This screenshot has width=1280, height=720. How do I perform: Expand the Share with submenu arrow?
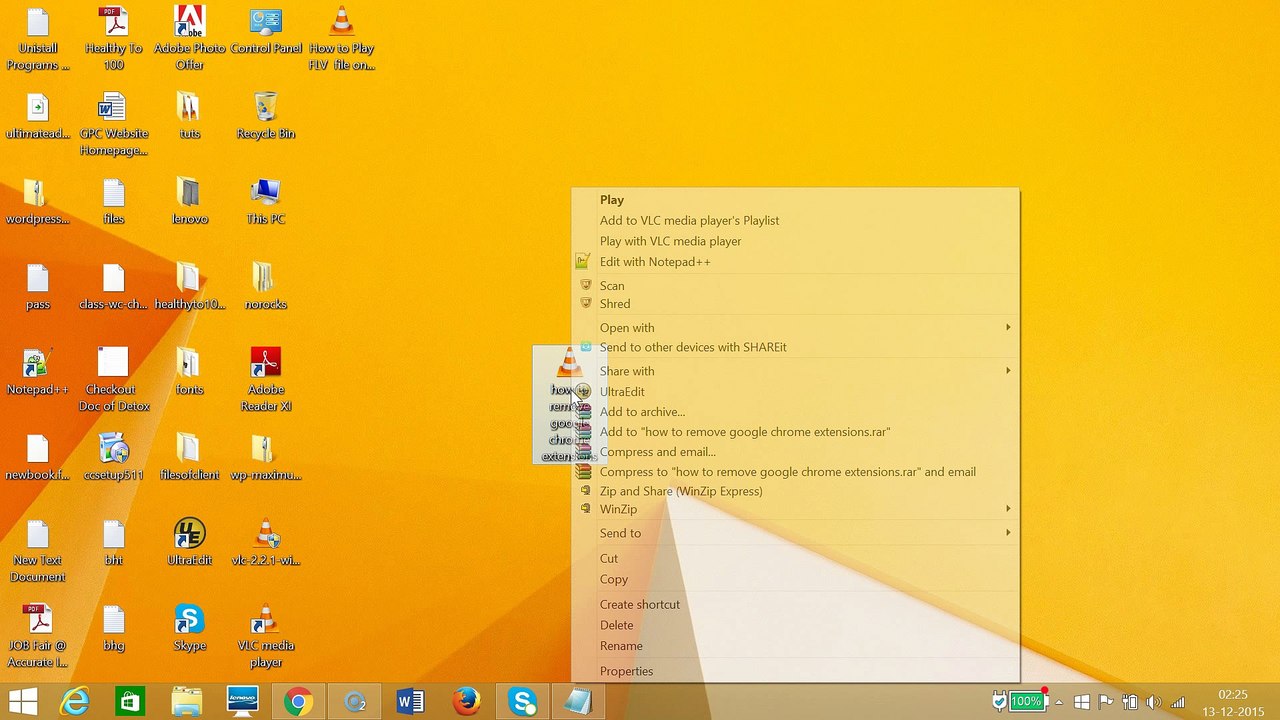click(1007, 371)
